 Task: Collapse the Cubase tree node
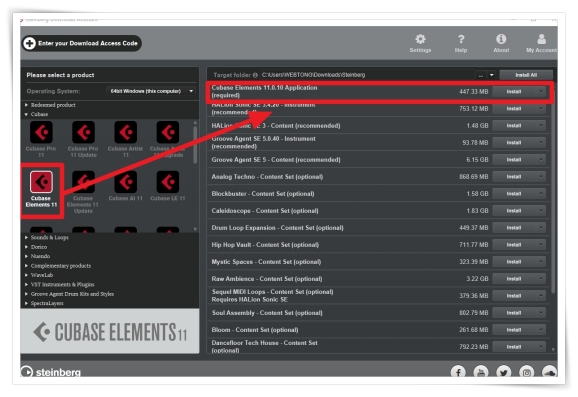pos(26,114)
